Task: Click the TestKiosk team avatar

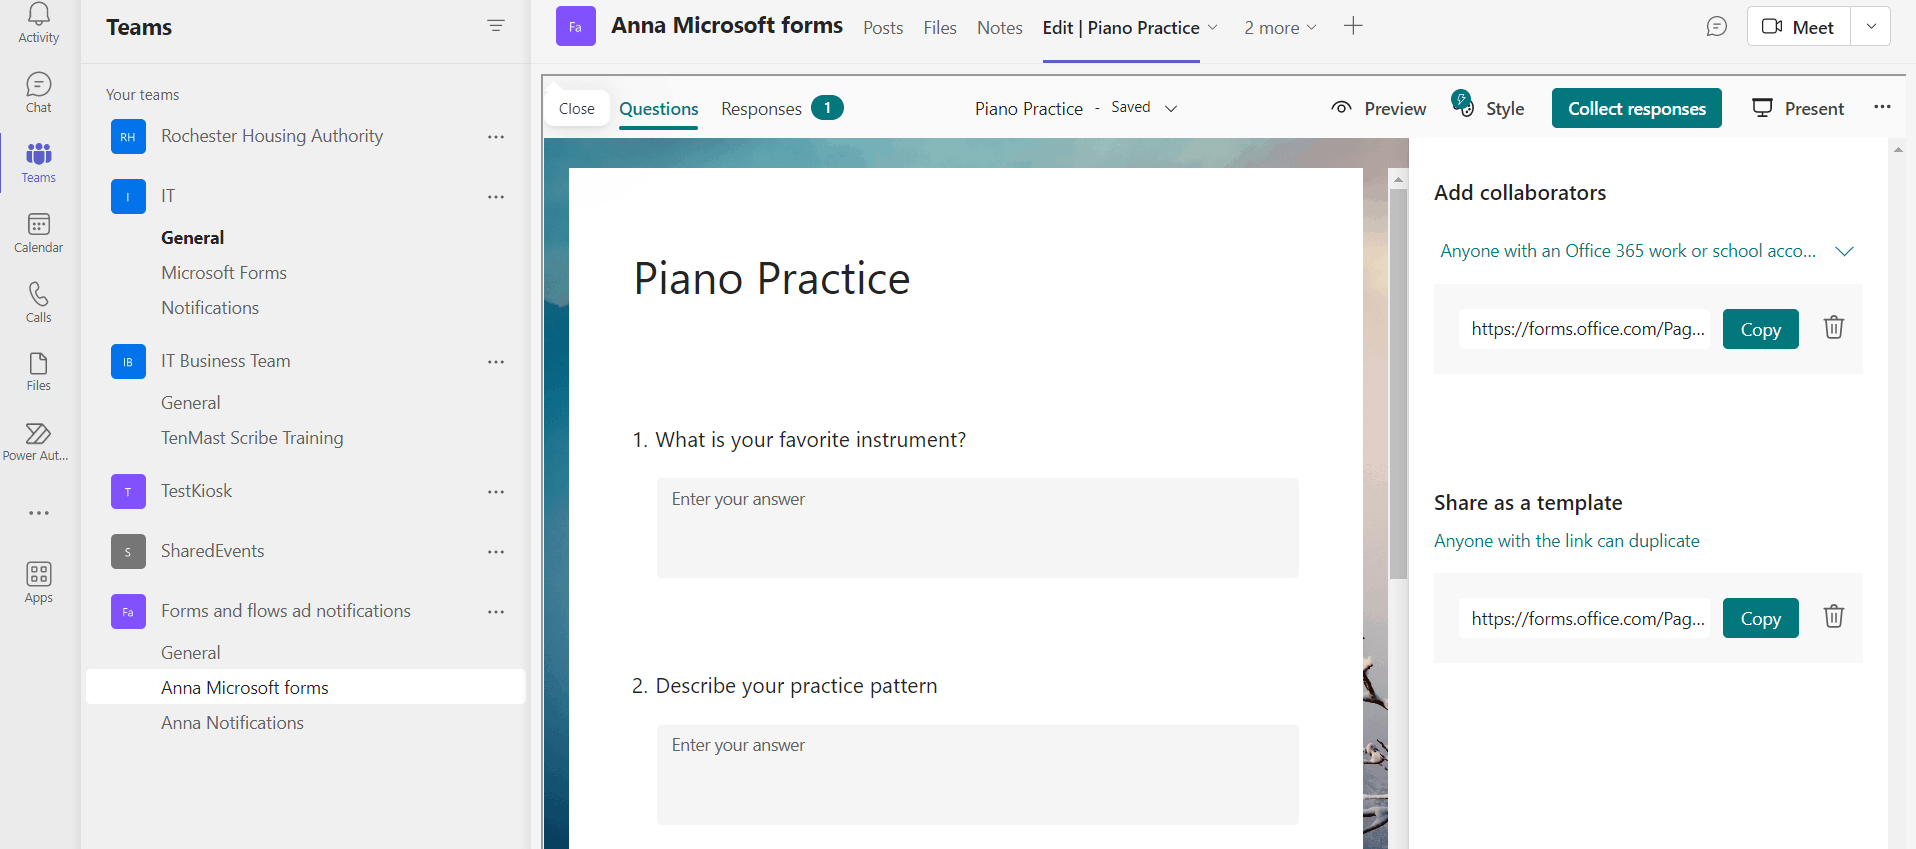Action: click(128, 492)
